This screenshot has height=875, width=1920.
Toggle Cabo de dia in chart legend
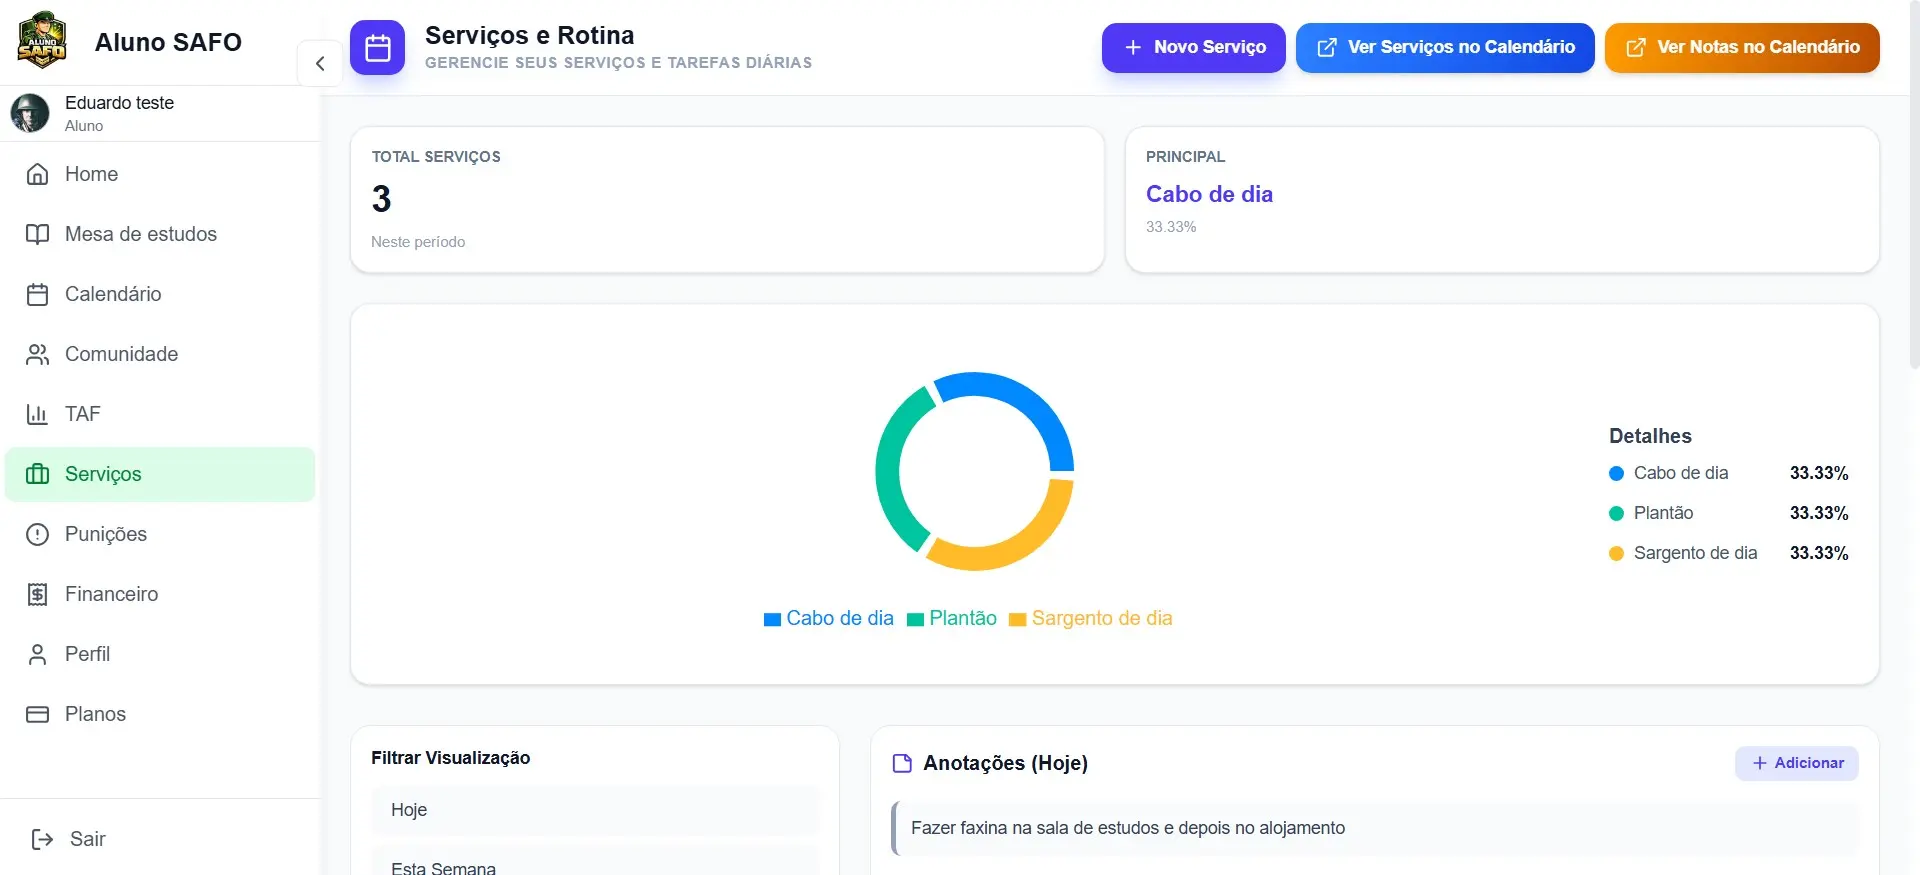(x=829, y=619)
